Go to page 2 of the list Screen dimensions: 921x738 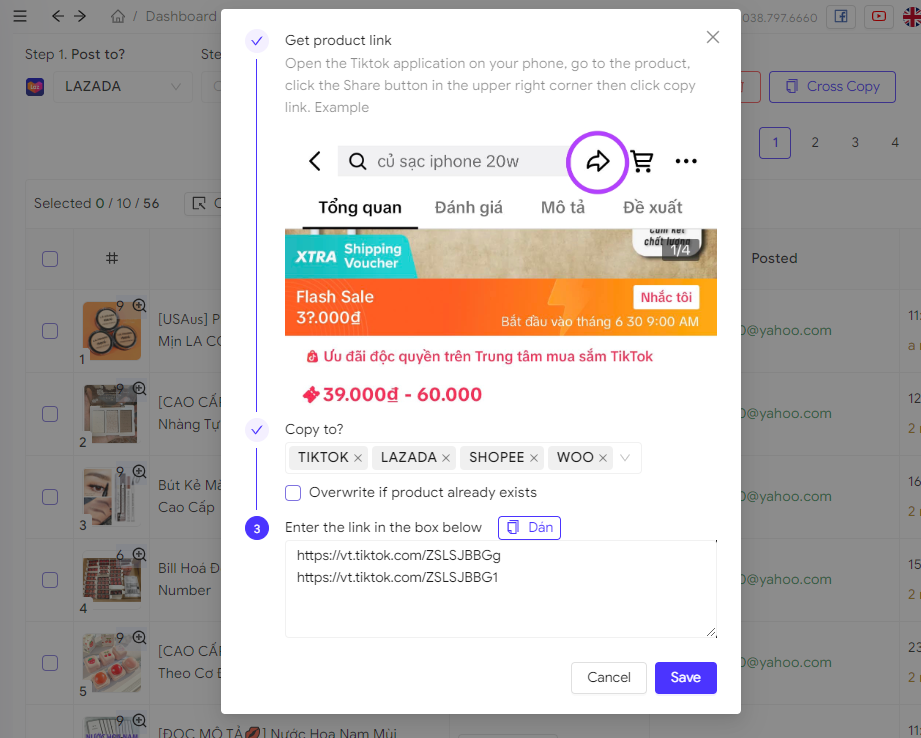point(815,143)
